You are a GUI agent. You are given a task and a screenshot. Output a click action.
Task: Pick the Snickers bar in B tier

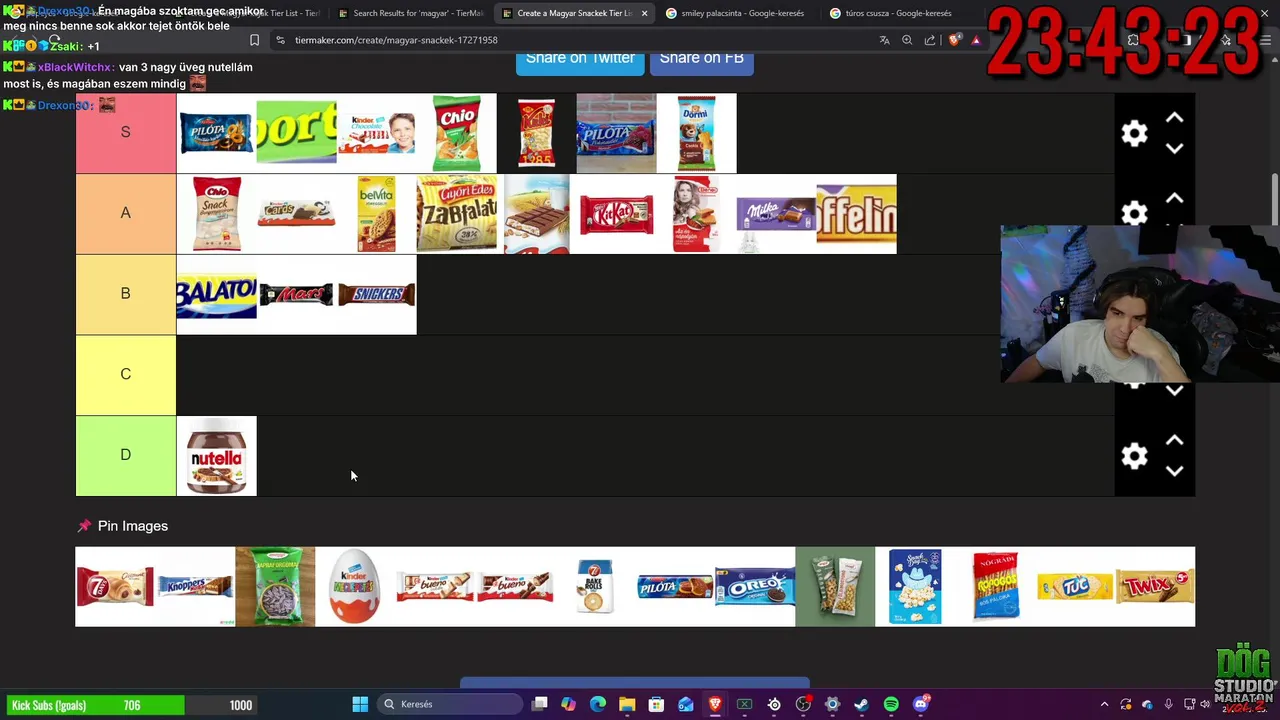[377, 294]
